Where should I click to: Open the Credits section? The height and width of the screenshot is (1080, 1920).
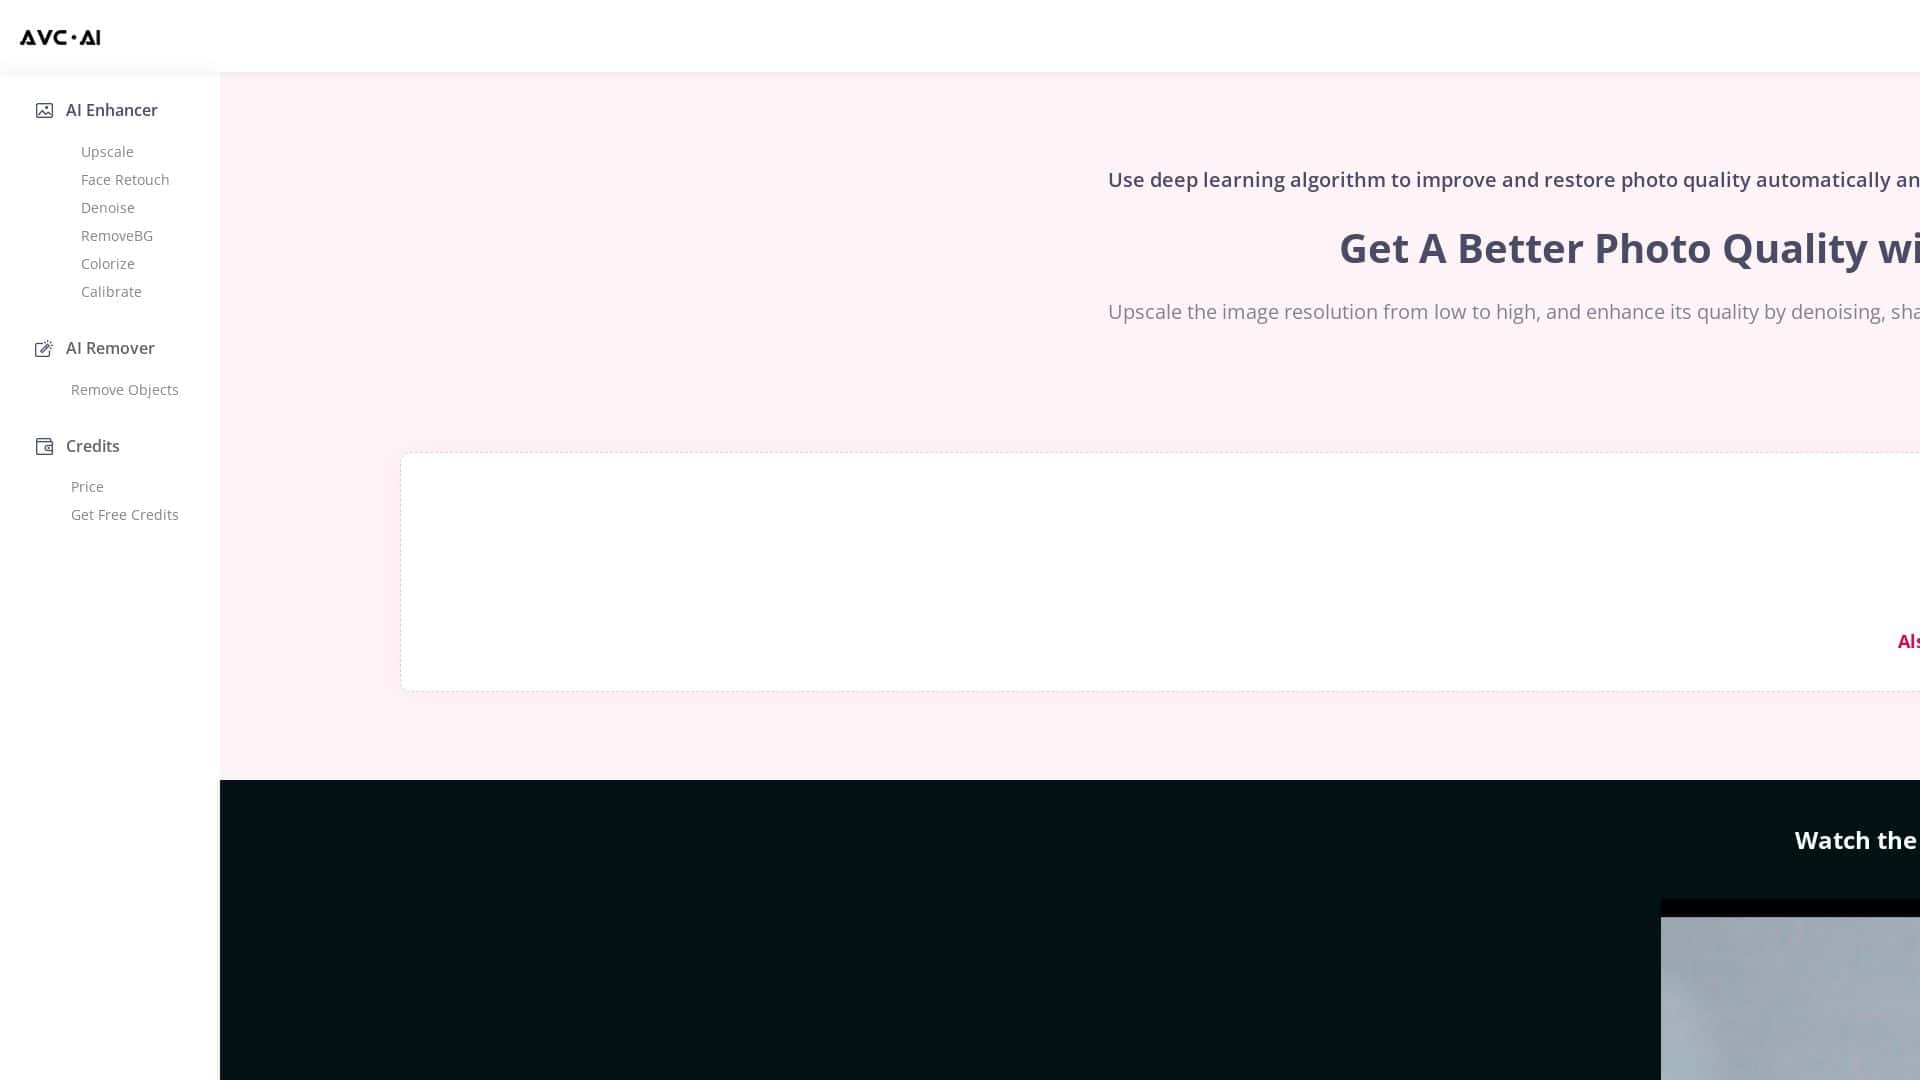point(93,446)
